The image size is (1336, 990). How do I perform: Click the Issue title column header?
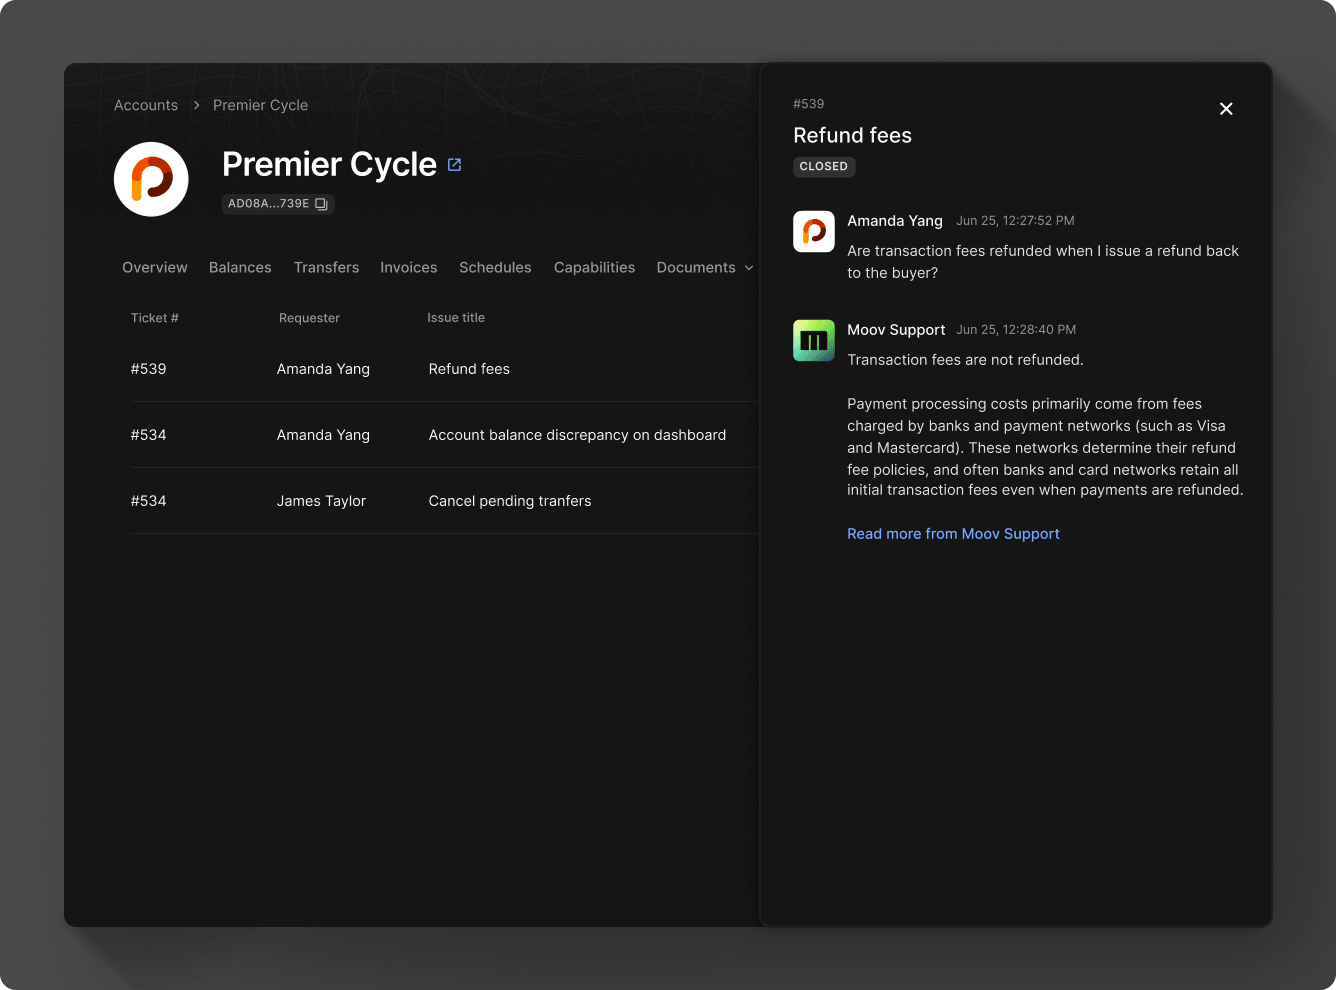pyautogui.click(x=456, y=318)
